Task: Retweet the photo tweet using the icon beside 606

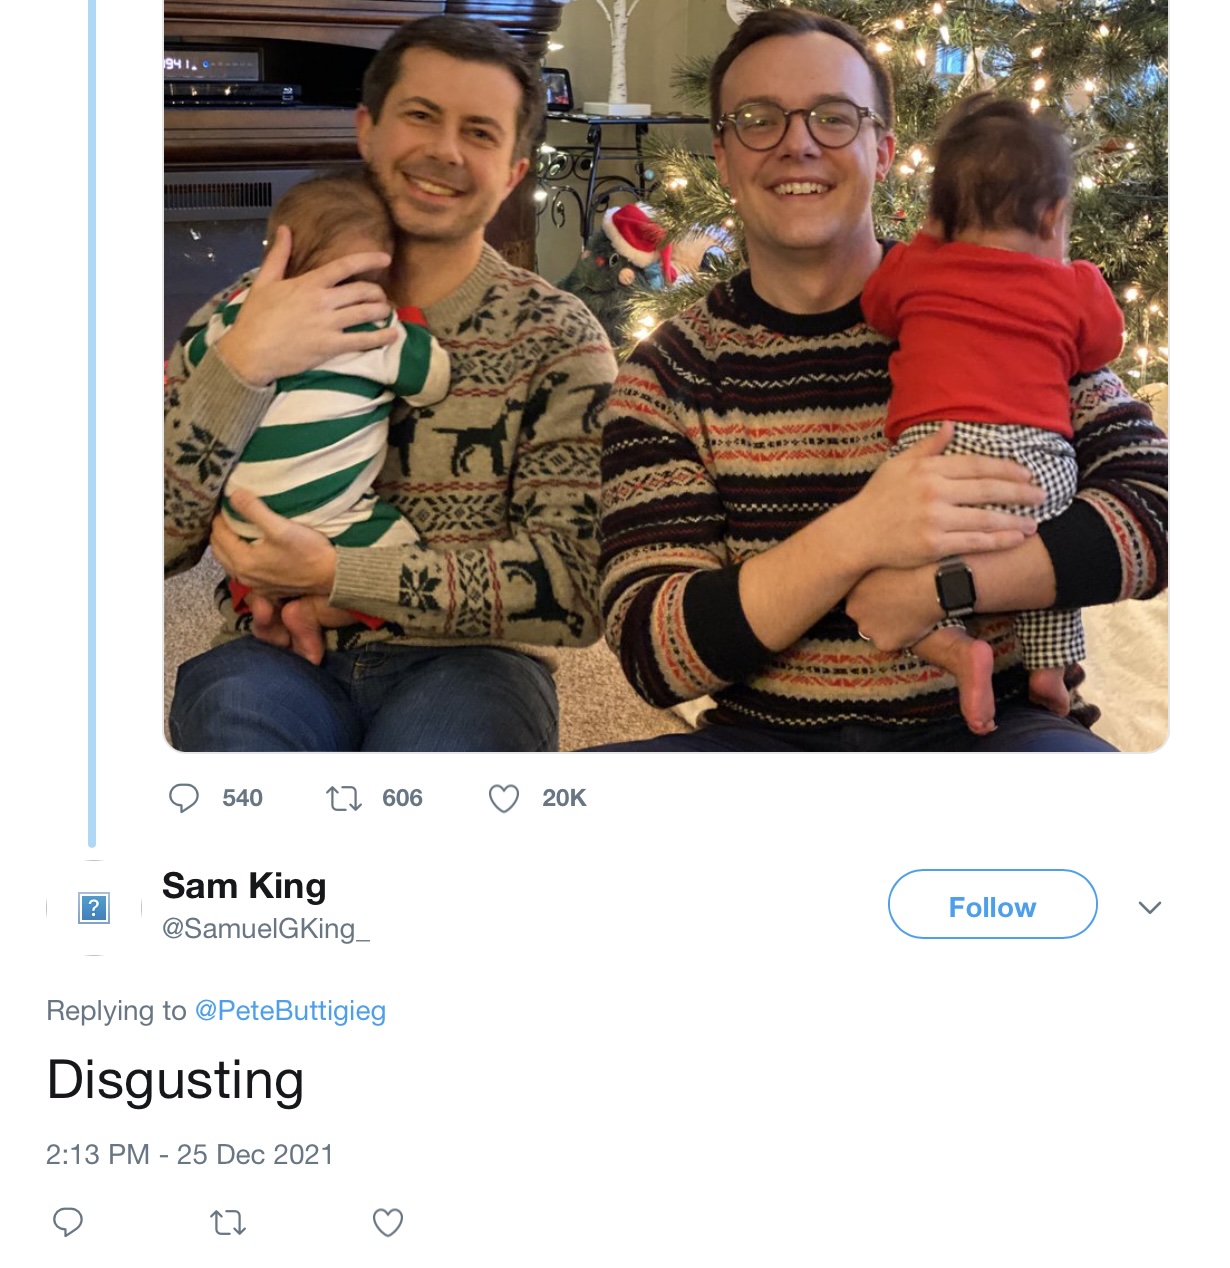Action: [344, 798]
